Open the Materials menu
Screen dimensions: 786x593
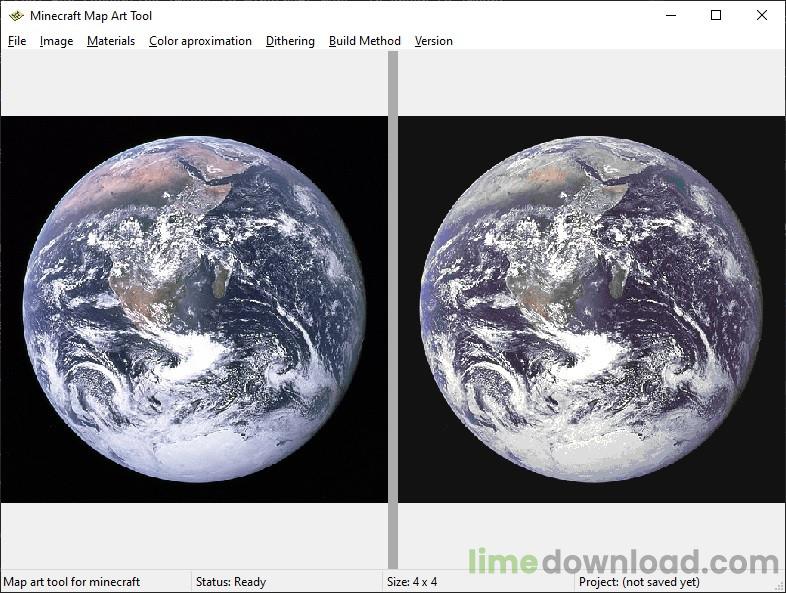[x=111, y=41]
